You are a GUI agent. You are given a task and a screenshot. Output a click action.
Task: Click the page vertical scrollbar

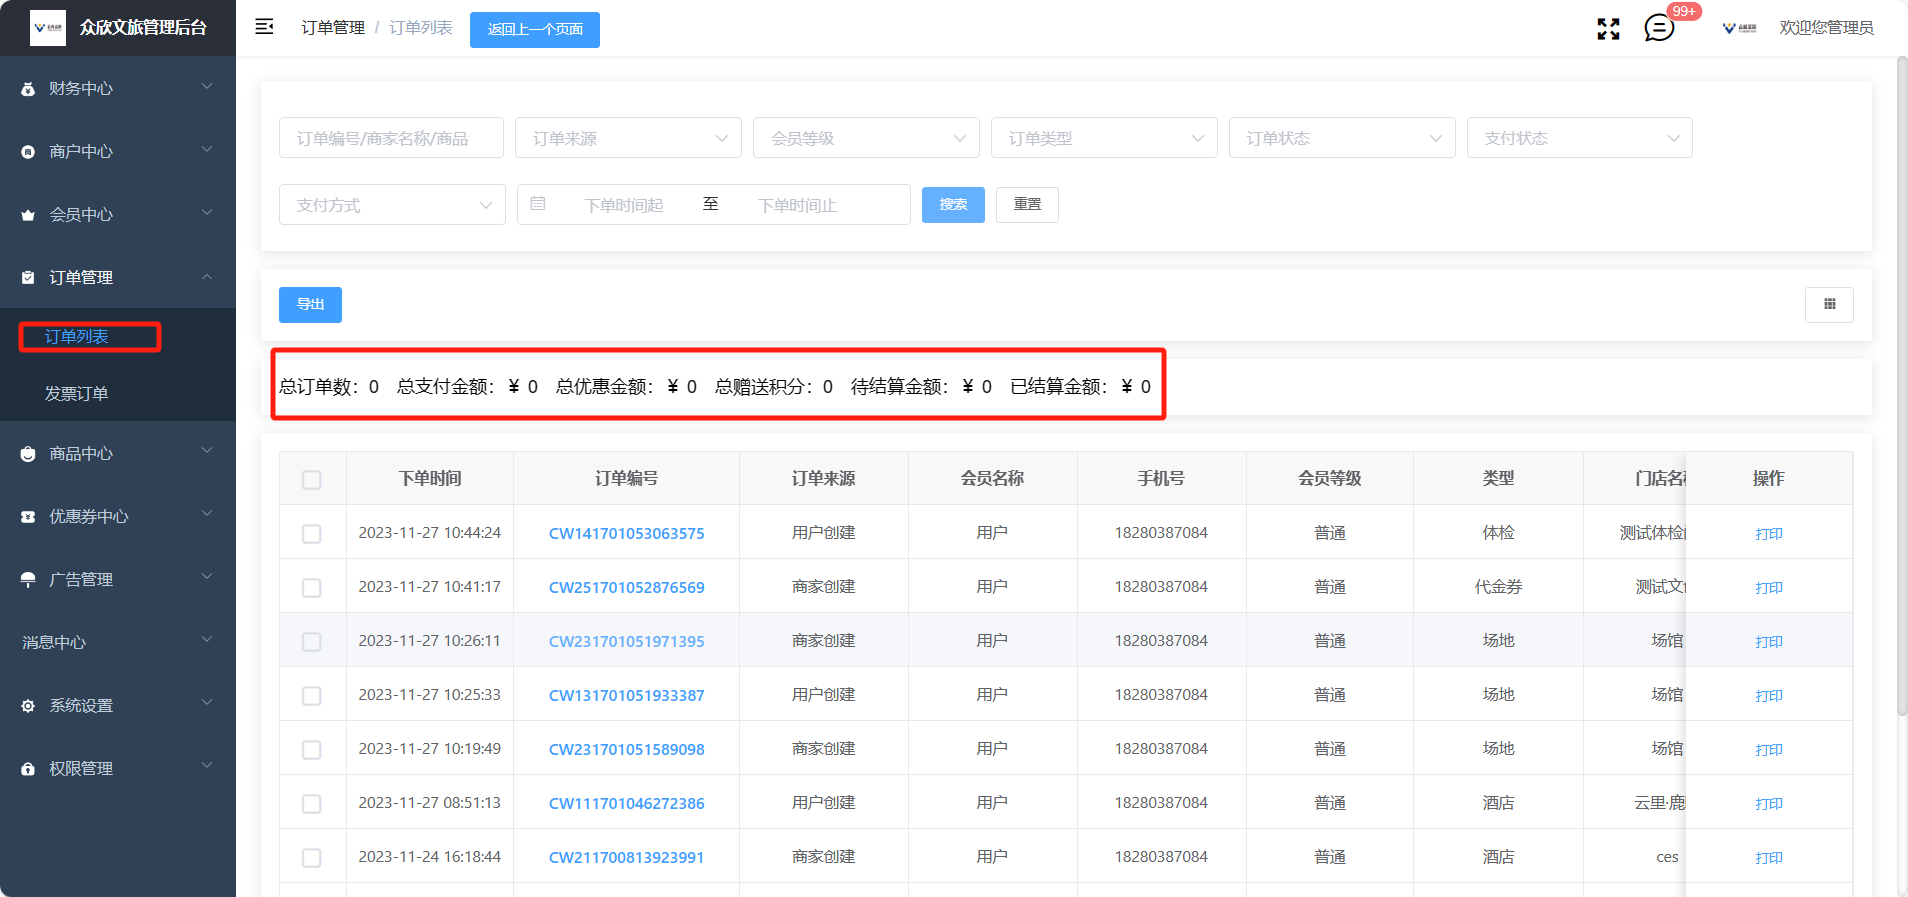(x=1902, y=385)
